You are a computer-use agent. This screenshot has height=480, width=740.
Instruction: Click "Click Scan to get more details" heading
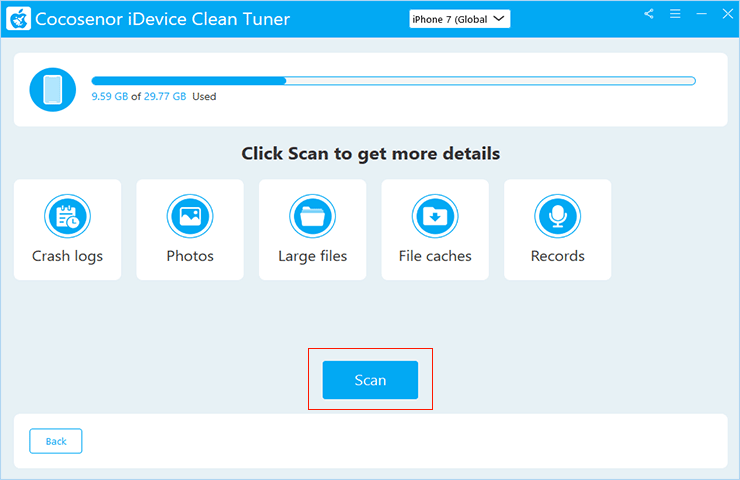pyautogui.click(x=370, y=153)
